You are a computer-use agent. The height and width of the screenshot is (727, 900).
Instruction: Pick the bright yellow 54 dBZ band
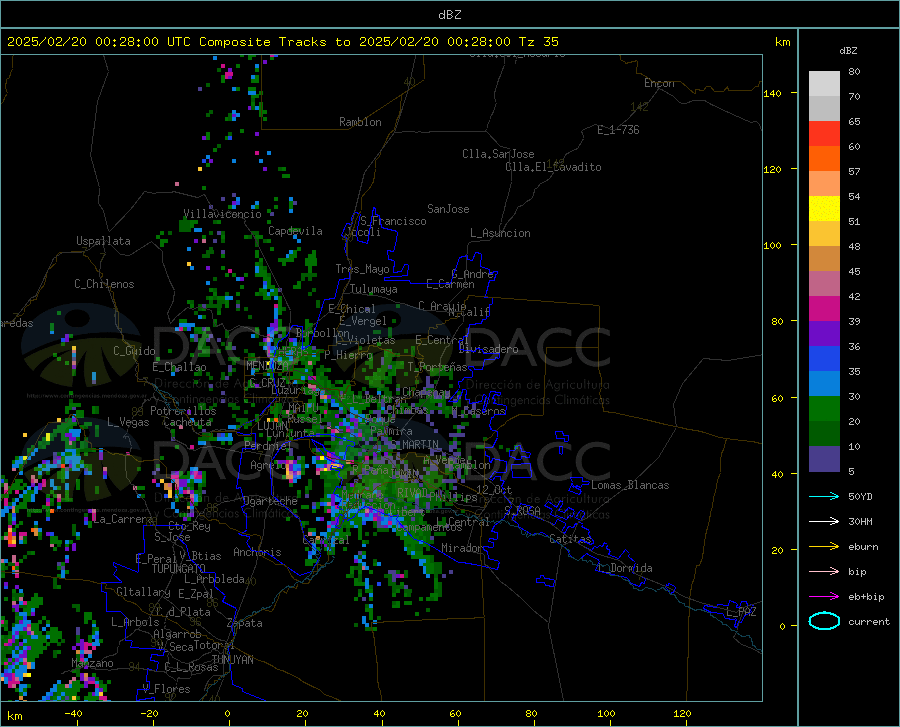(x=824, y=209)
